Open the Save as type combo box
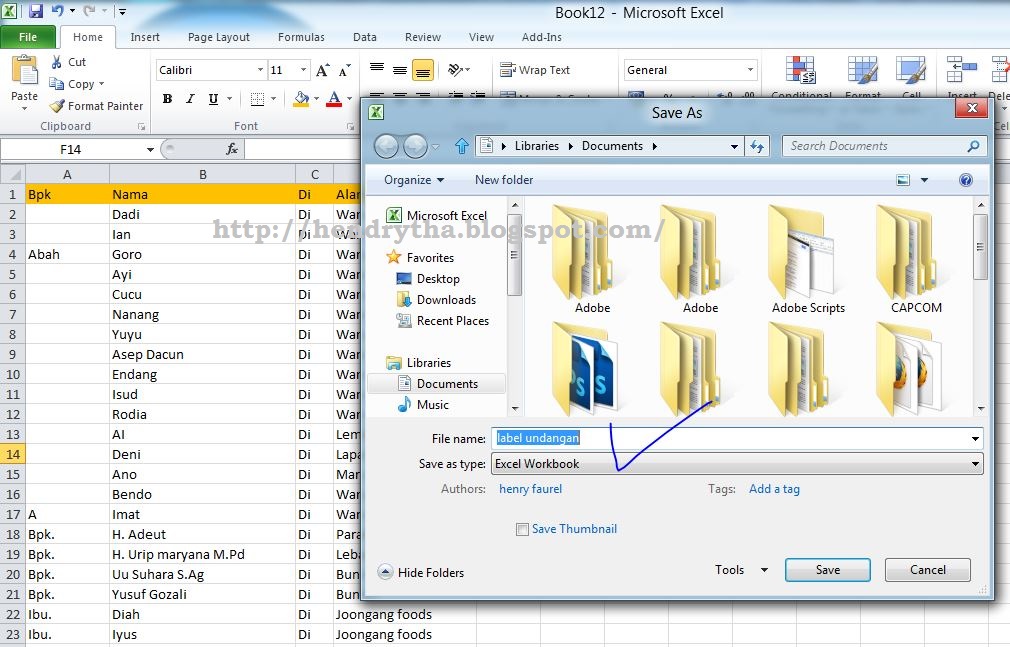Screen dimensions: 1010x647 [x=737, y=464]
